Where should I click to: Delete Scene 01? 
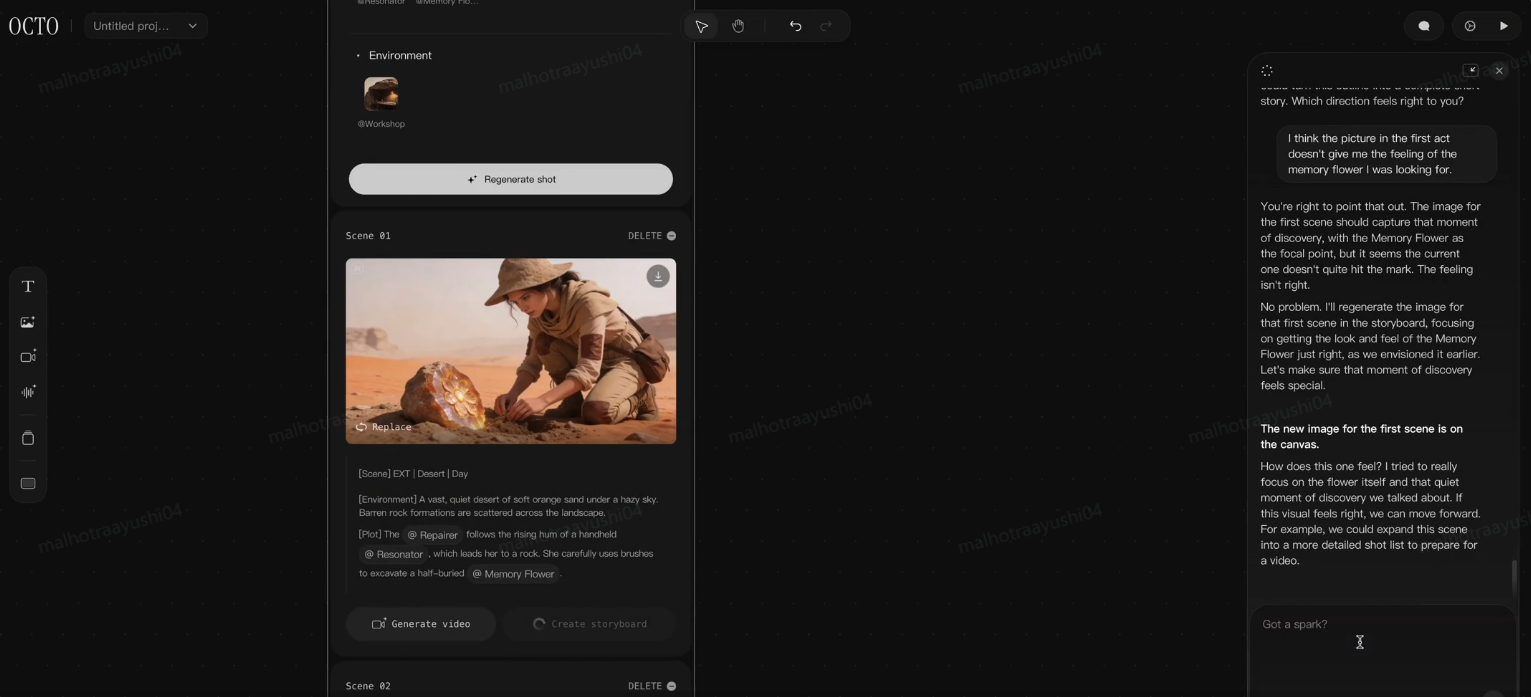[652, 236]
